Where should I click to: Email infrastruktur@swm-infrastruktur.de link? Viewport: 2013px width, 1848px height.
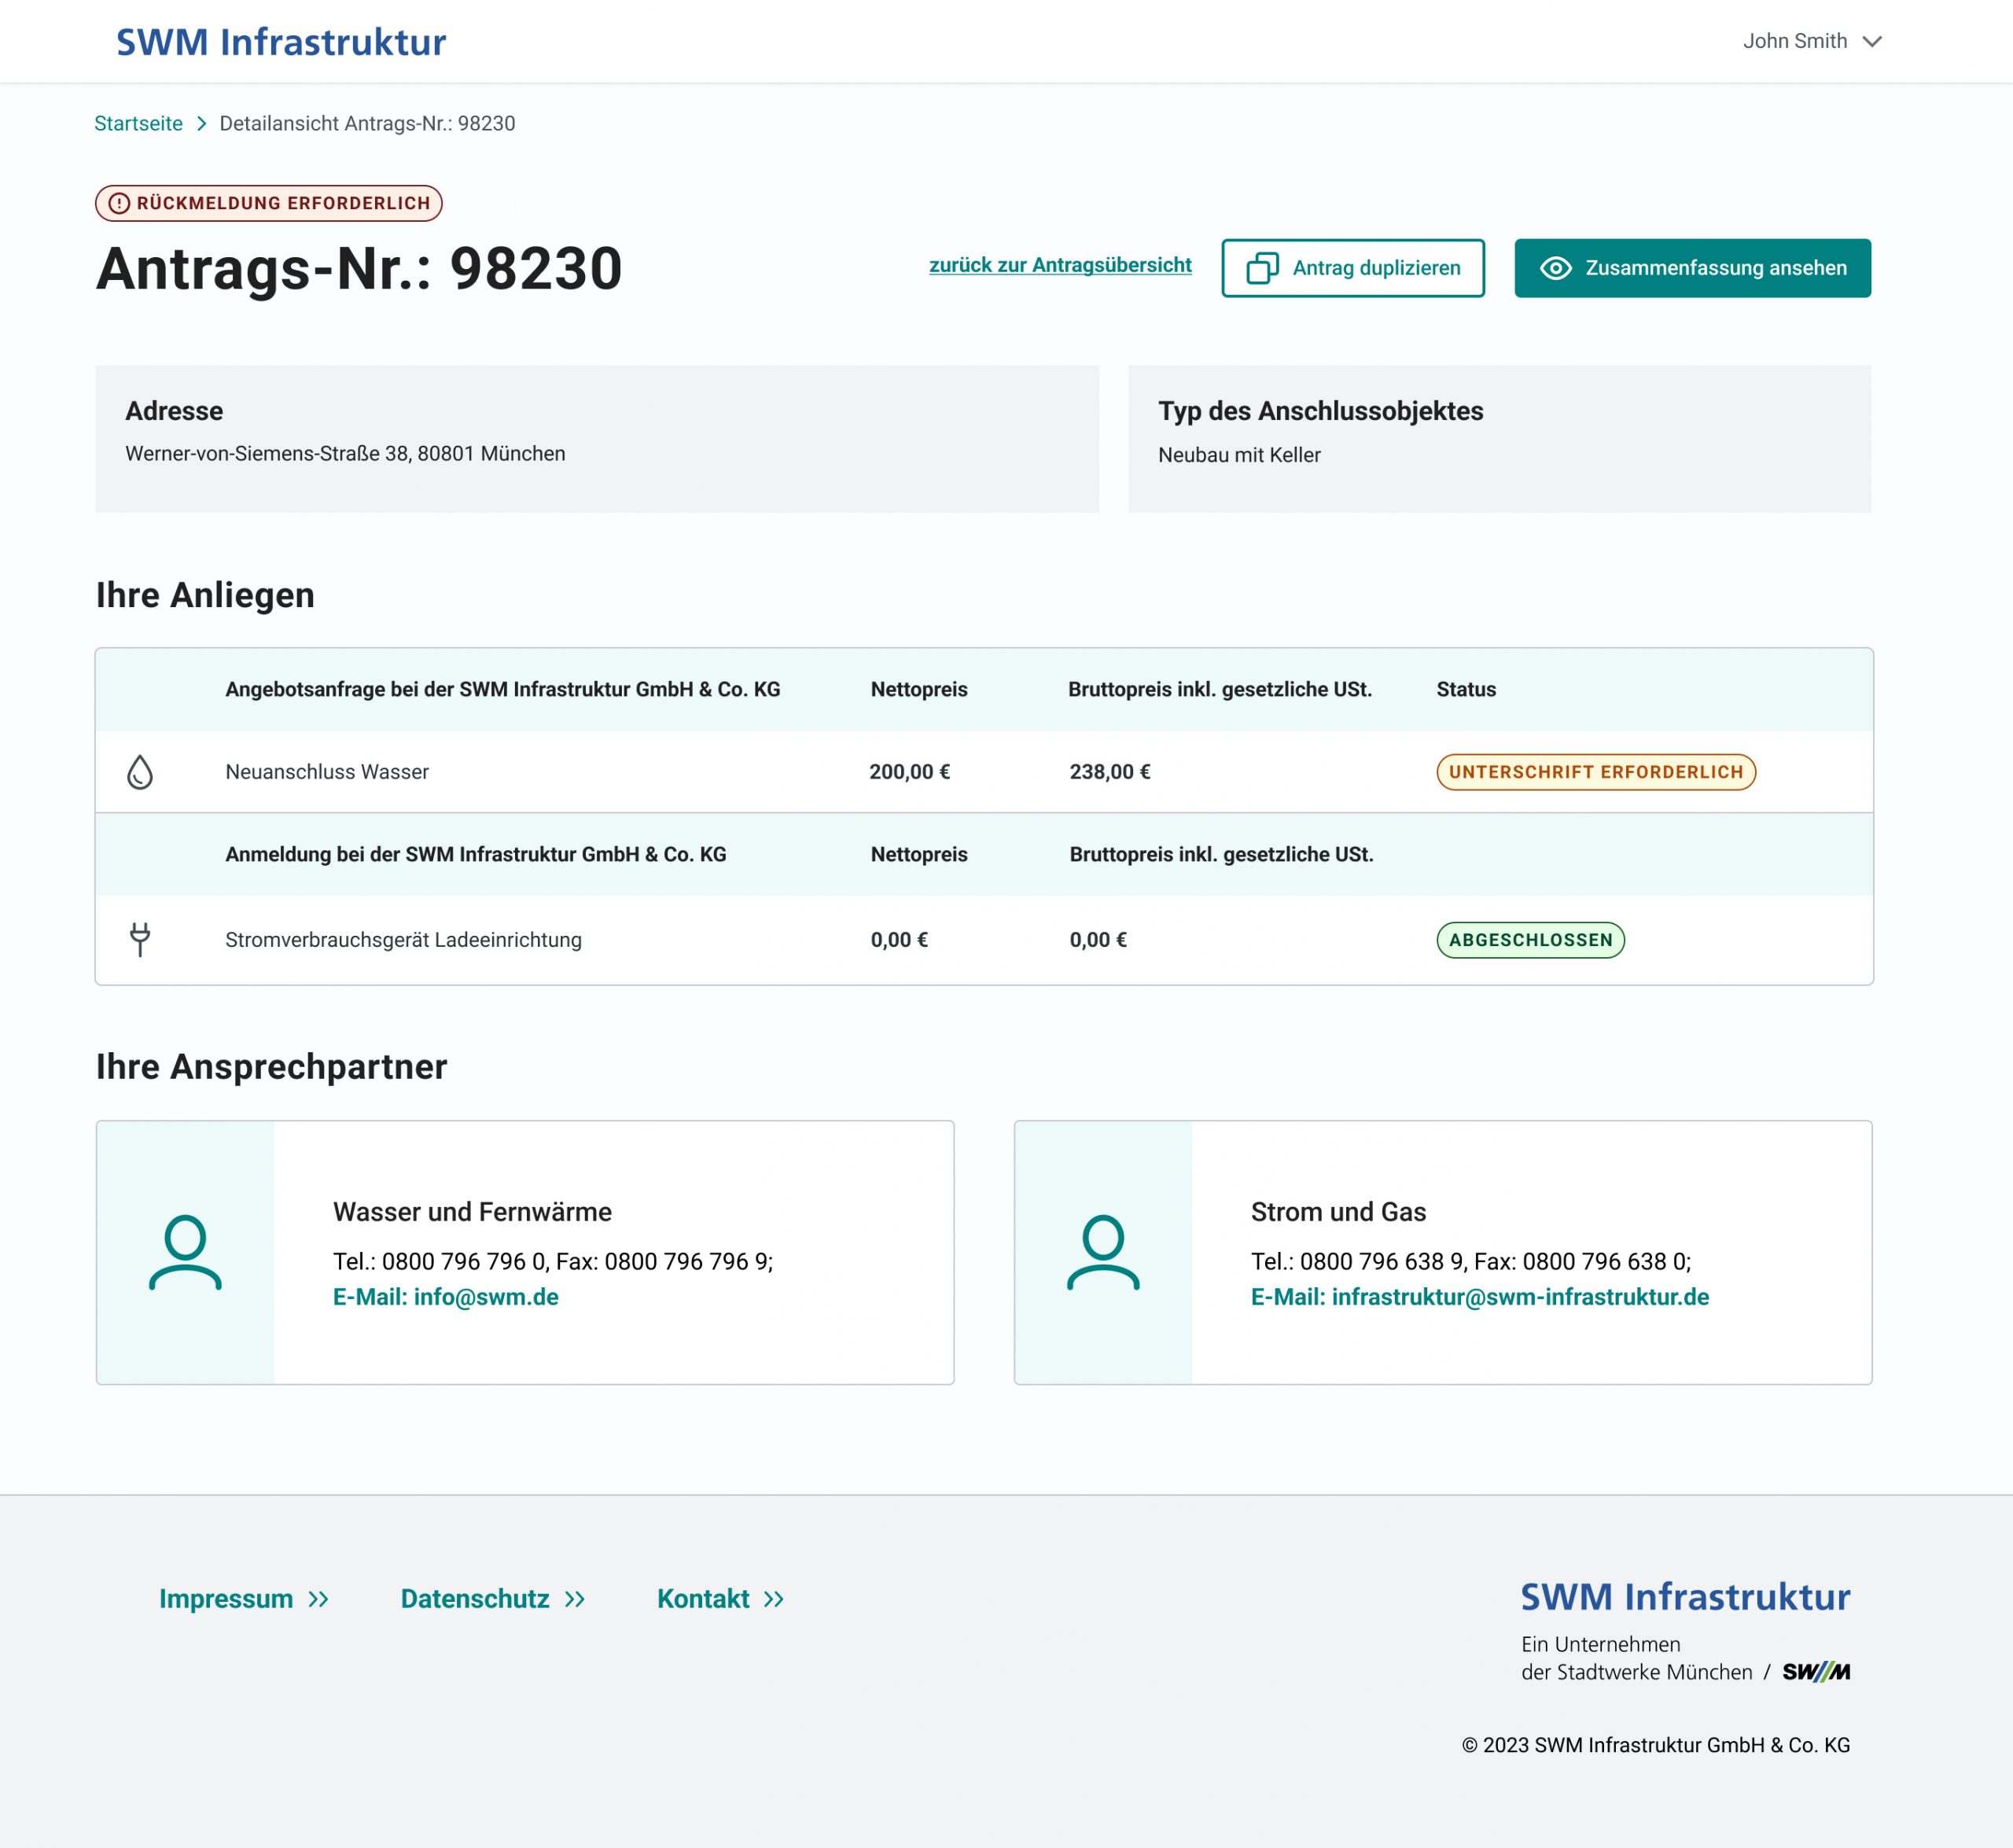1479,1297
